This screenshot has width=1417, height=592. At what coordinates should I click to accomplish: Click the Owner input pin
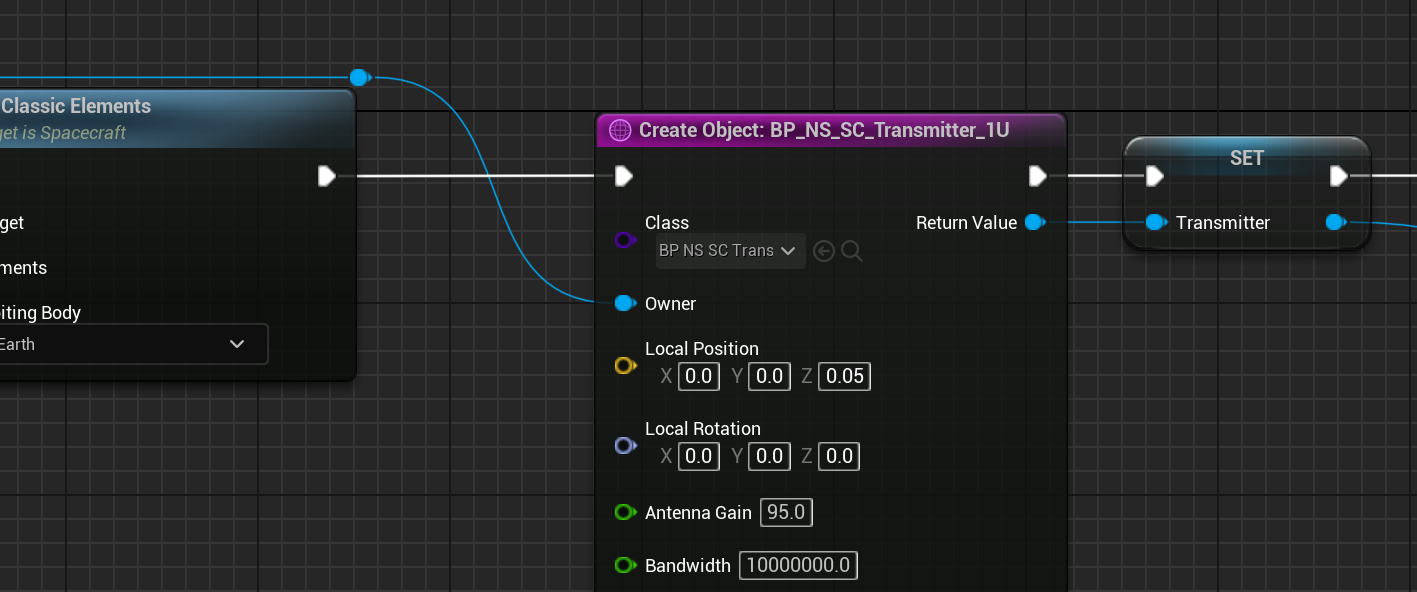click(x=625, y=303)
